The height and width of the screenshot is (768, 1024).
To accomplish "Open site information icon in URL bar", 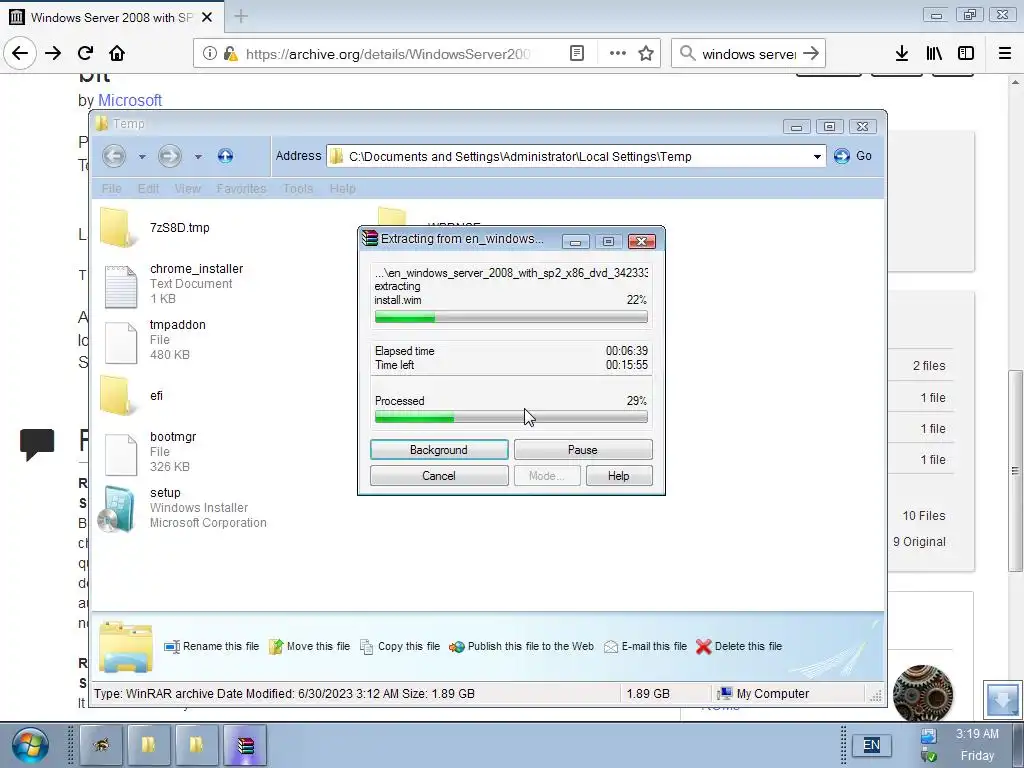I will pyautogui.click(x=210, y=54).
